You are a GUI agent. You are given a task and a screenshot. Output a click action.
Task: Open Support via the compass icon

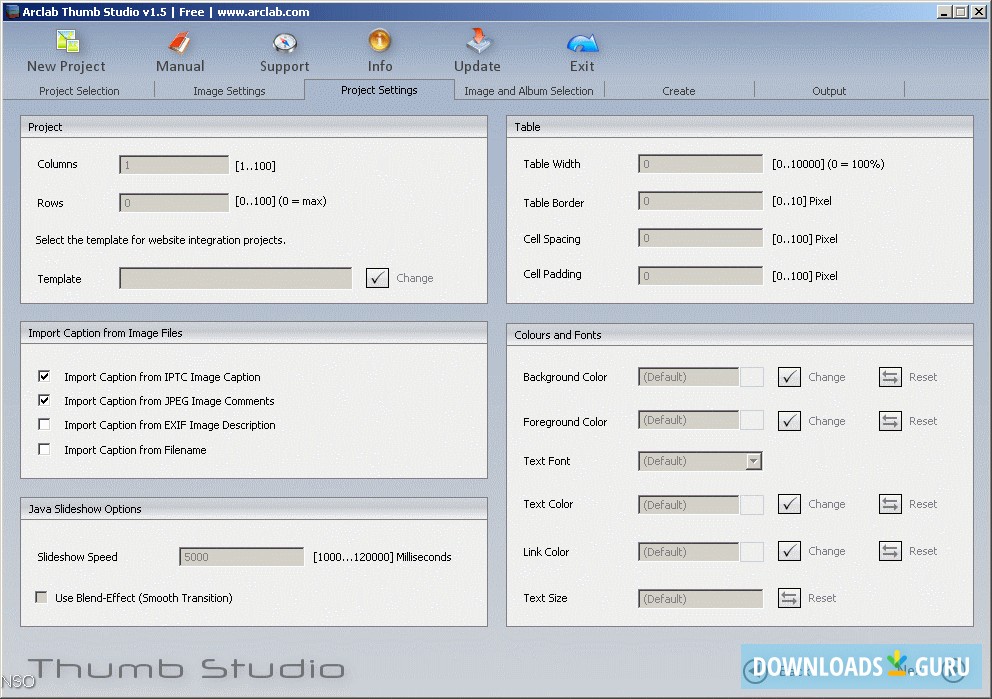point(285,42)
